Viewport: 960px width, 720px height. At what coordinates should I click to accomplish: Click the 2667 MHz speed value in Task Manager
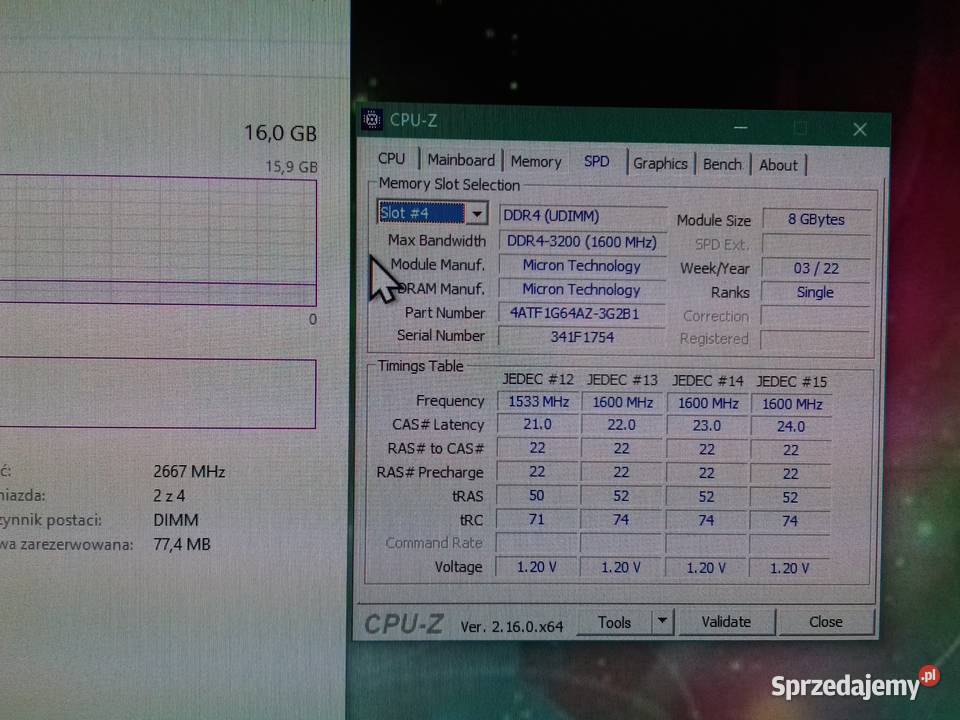point(189,472)
